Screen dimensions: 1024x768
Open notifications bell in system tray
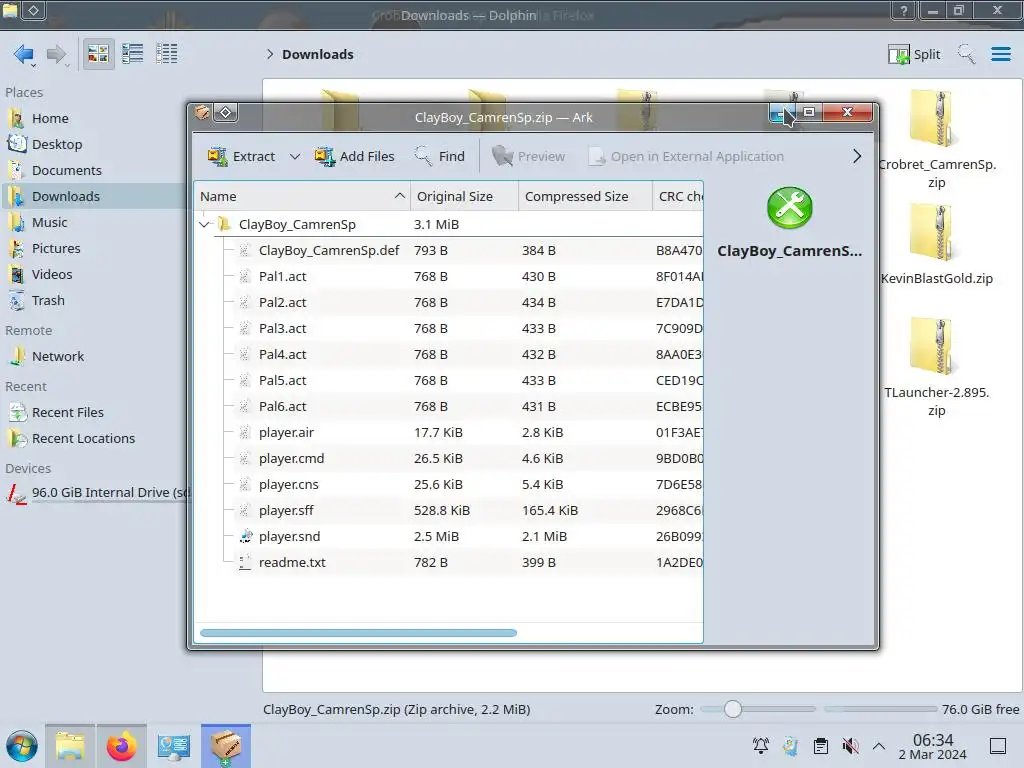pos(761,746)
